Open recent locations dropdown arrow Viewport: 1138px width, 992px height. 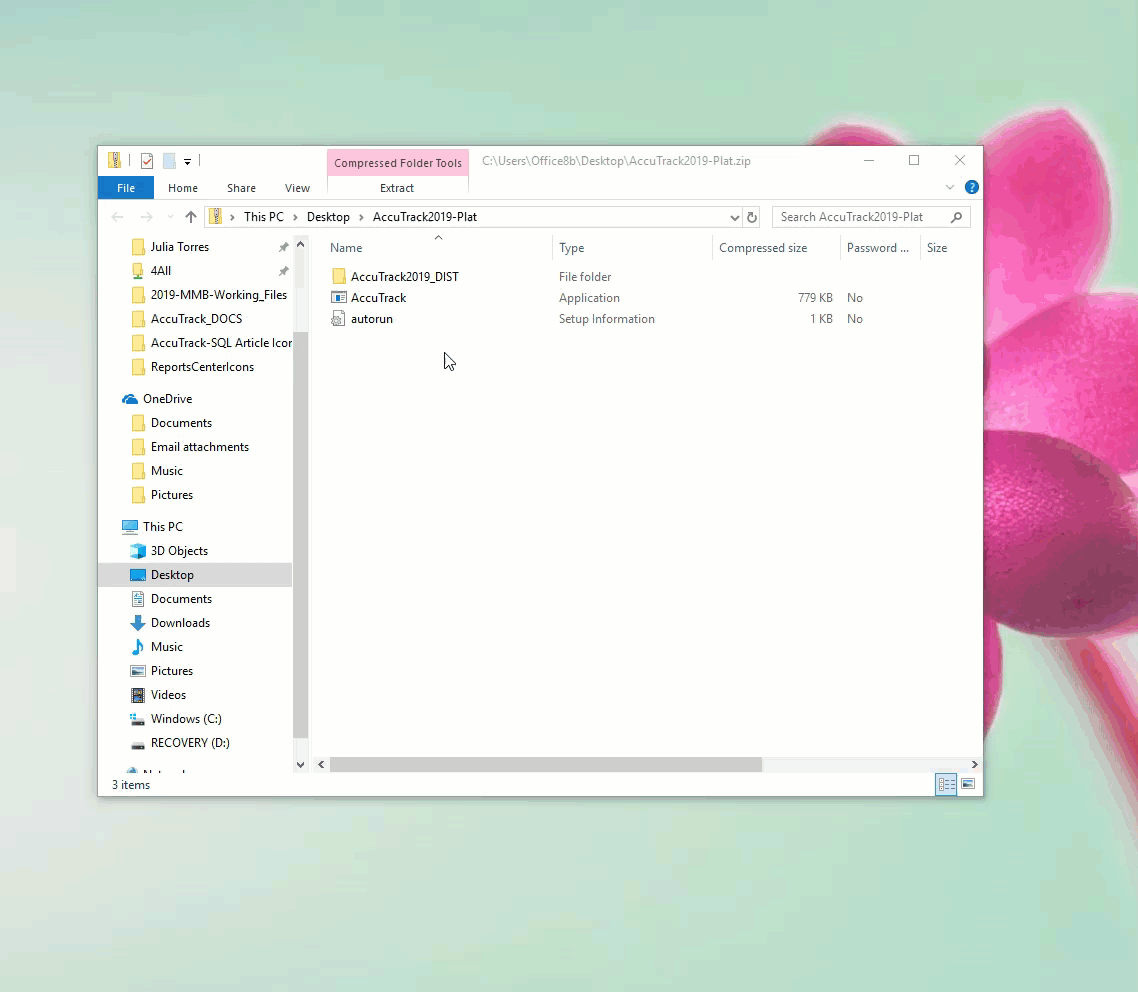click(x=171, y=217)
